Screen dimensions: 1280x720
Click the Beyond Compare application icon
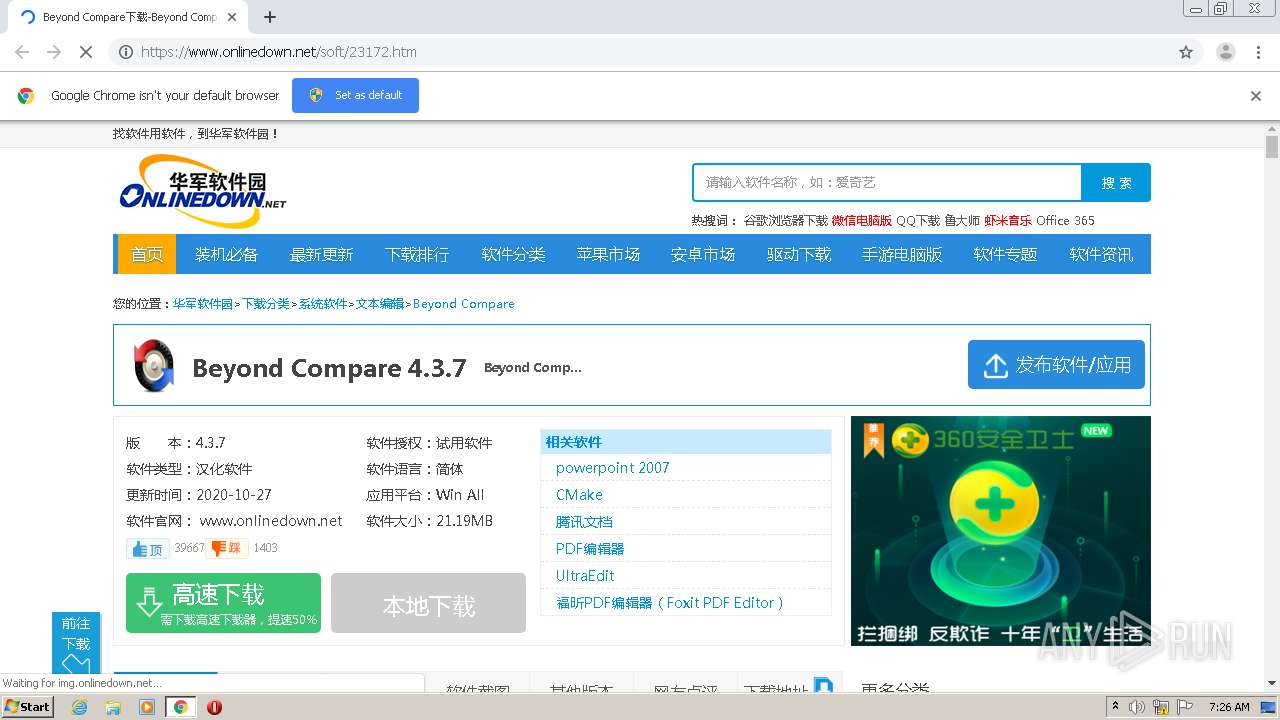(155, 366)
